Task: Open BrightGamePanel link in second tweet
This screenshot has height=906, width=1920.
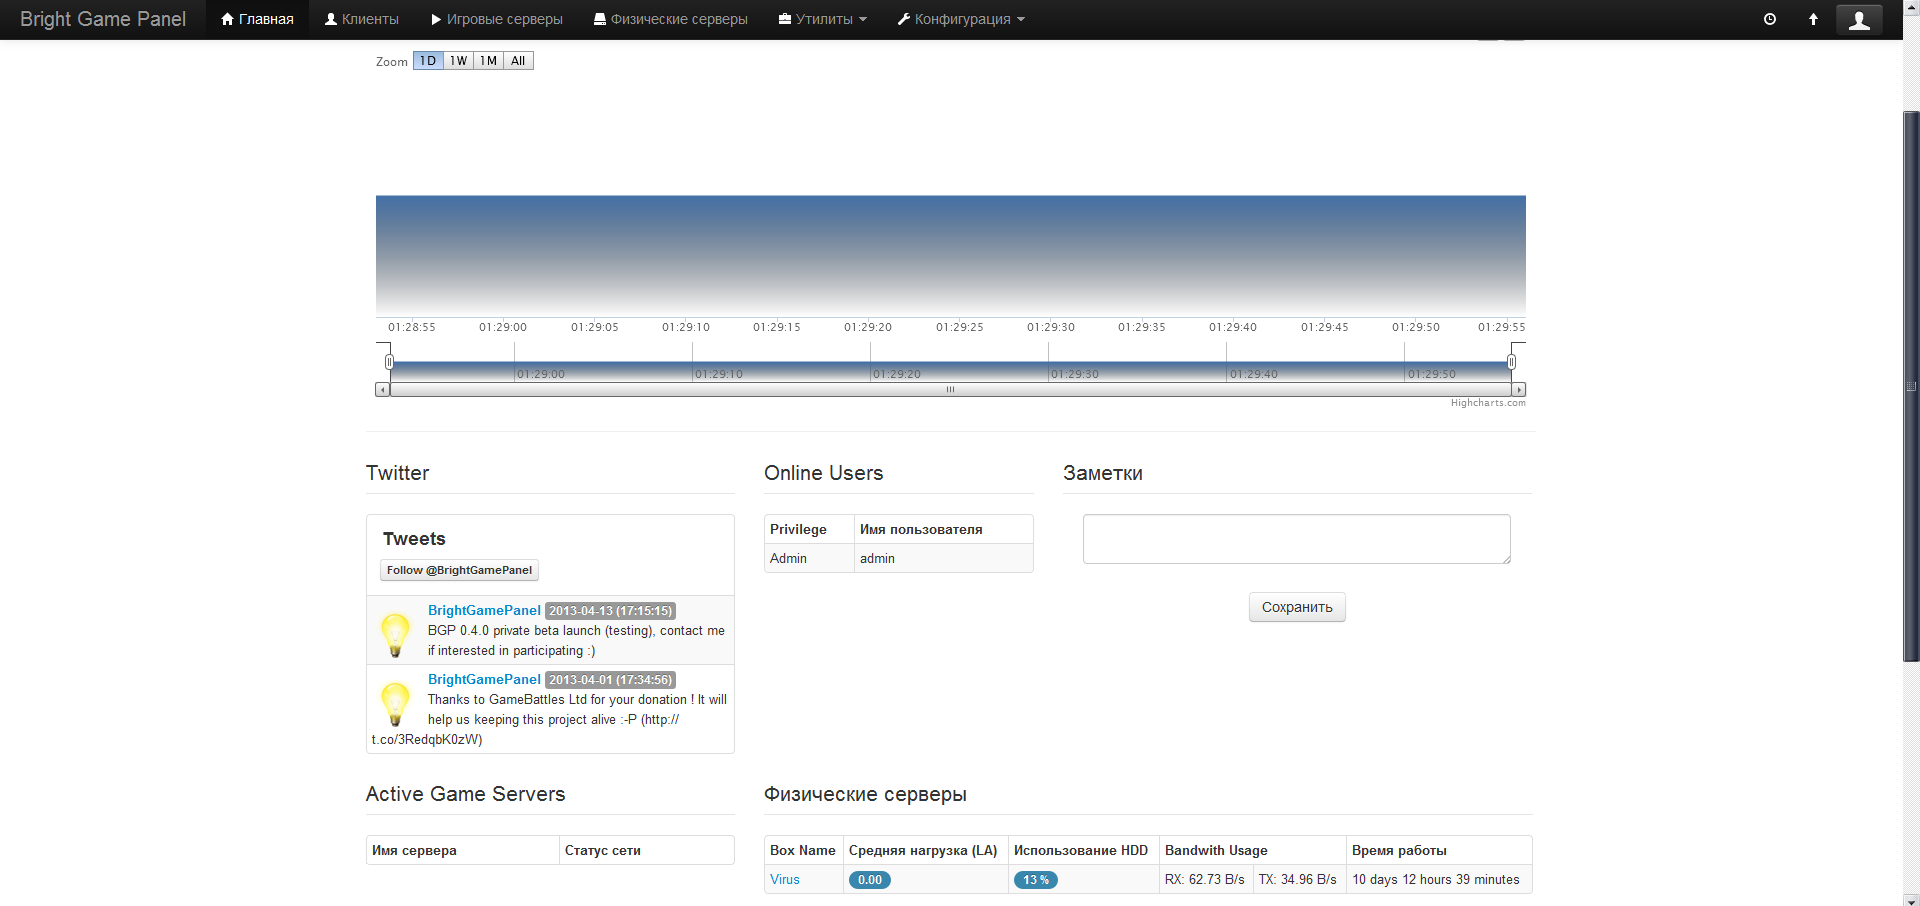Action: point(484,679)
